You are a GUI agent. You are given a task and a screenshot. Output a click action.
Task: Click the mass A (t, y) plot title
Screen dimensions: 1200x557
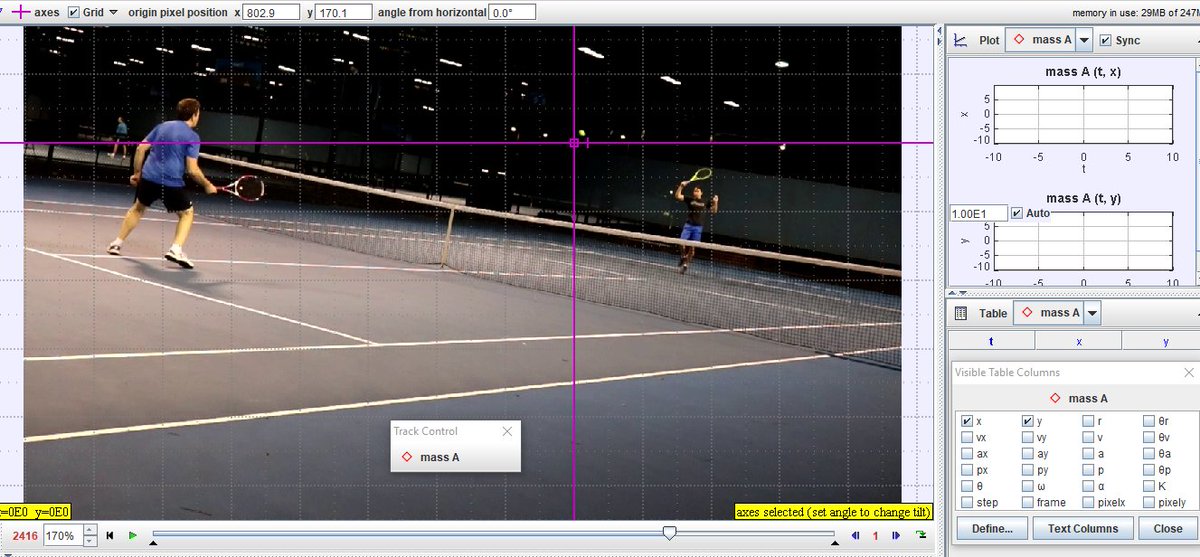click(x=1084, y=198)
